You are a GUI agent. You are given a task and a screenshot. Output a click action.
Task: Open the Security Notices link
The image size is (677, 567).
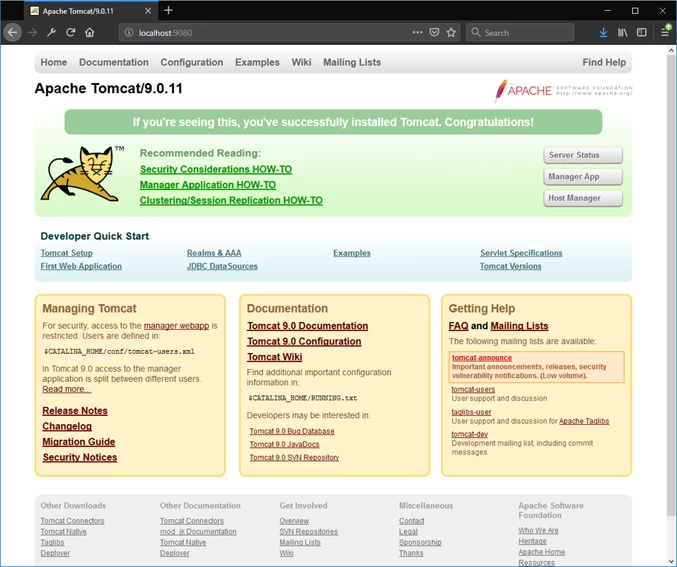(79, 457)
